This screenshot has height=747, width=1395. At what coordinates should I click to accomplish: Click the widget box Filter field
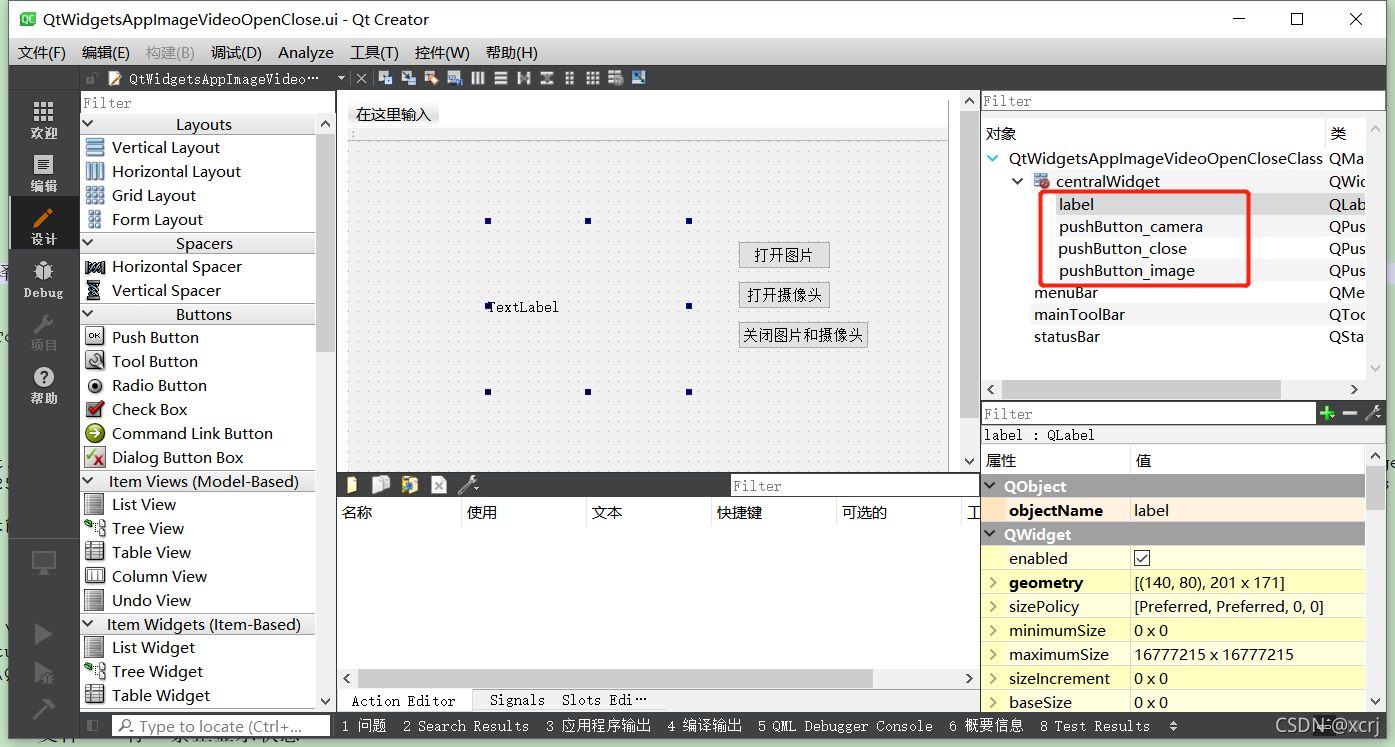208,102
